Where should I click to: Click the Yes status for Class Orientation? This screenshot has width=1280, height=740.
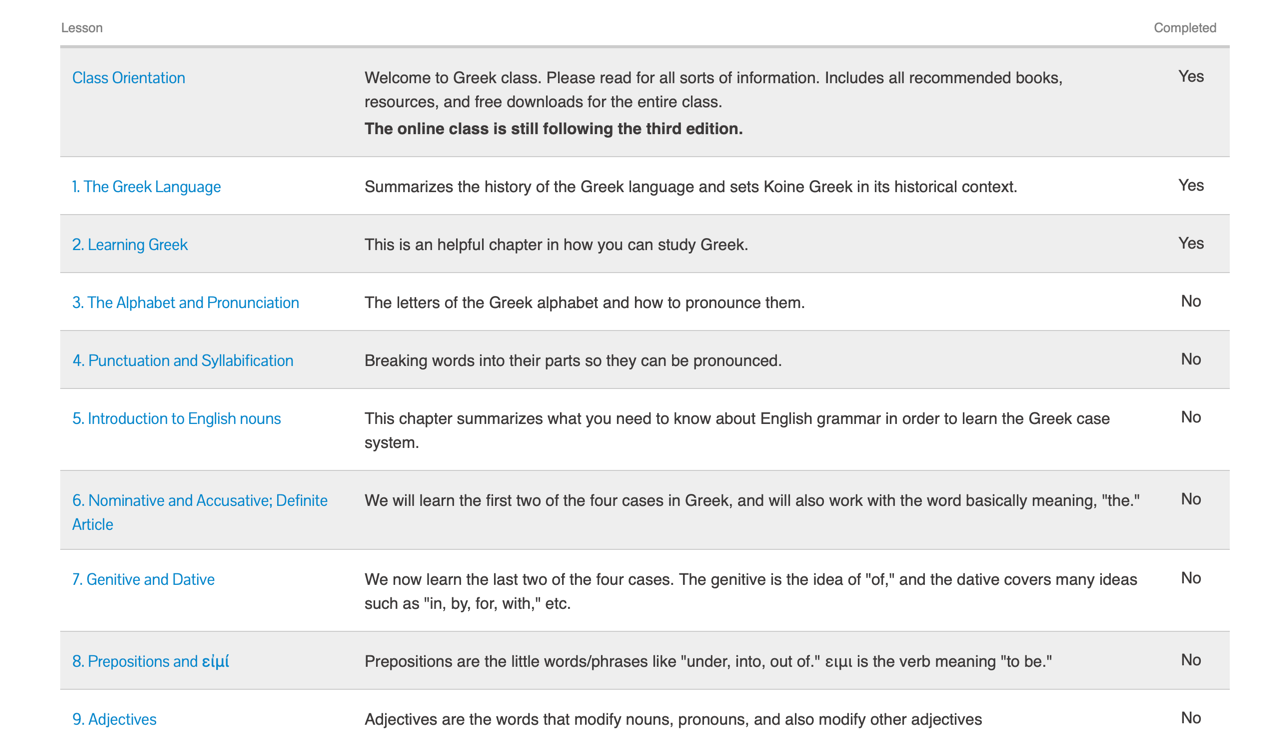pyautogui.click(x=1190, y=77)
